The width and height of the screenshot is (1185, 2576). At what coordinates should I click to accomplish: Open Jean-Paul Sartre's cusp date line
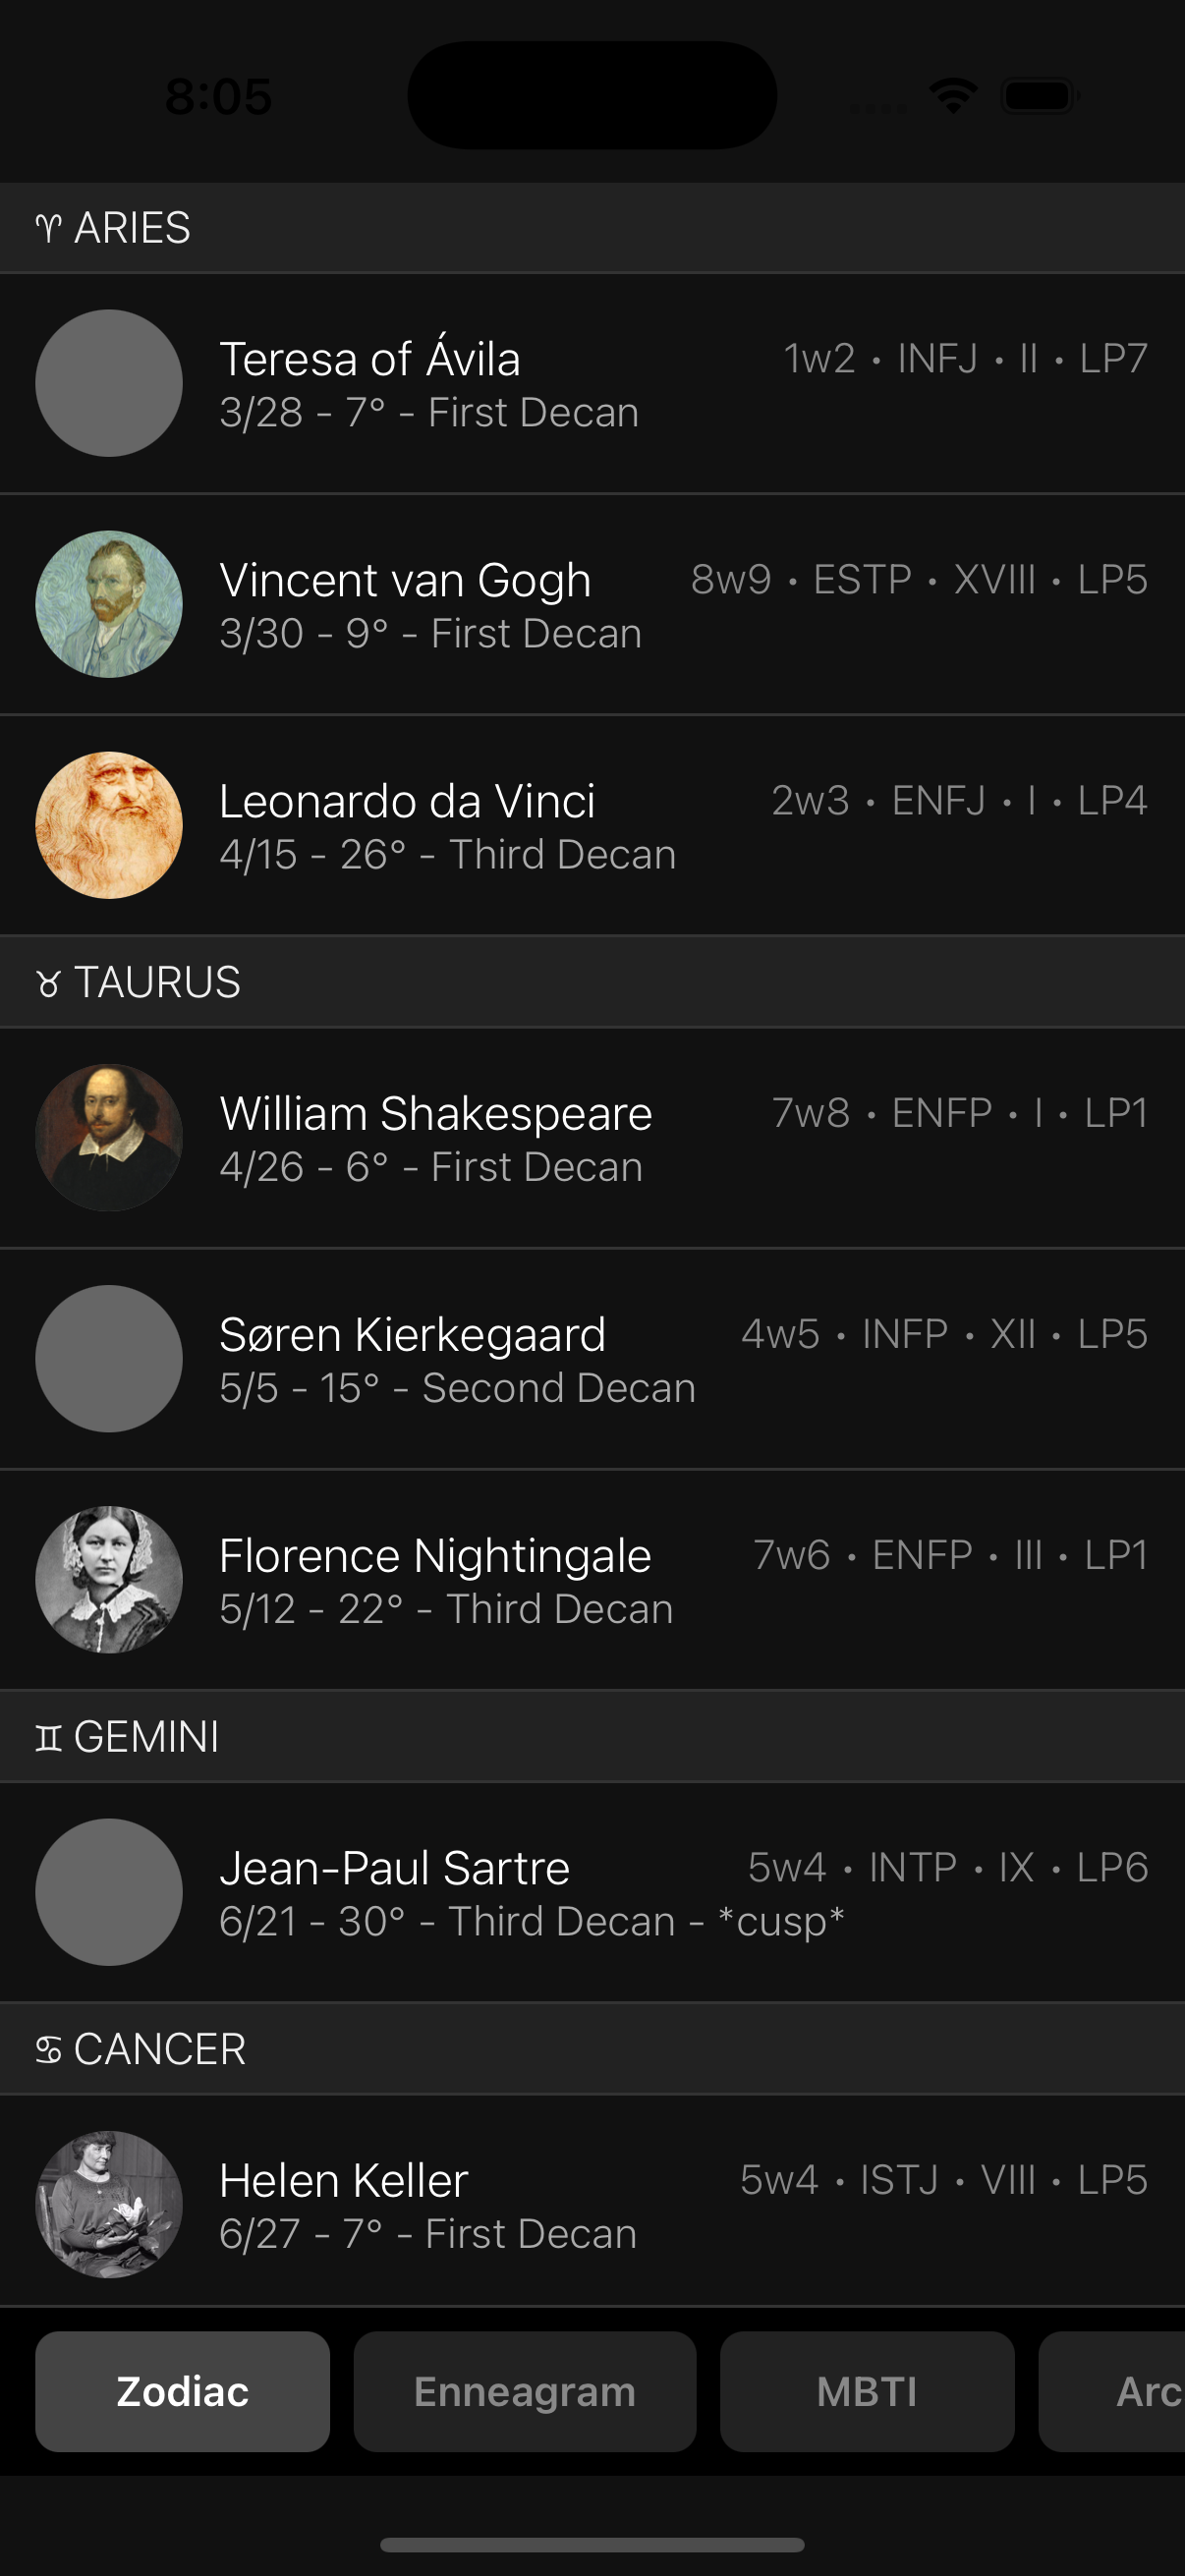point(531,1922)
